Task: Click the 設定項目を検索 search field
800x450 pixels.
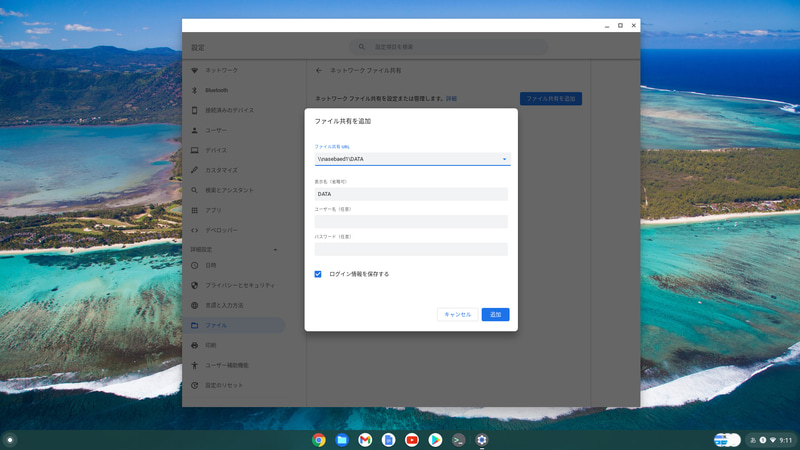Action: click(x=449, y=47)
